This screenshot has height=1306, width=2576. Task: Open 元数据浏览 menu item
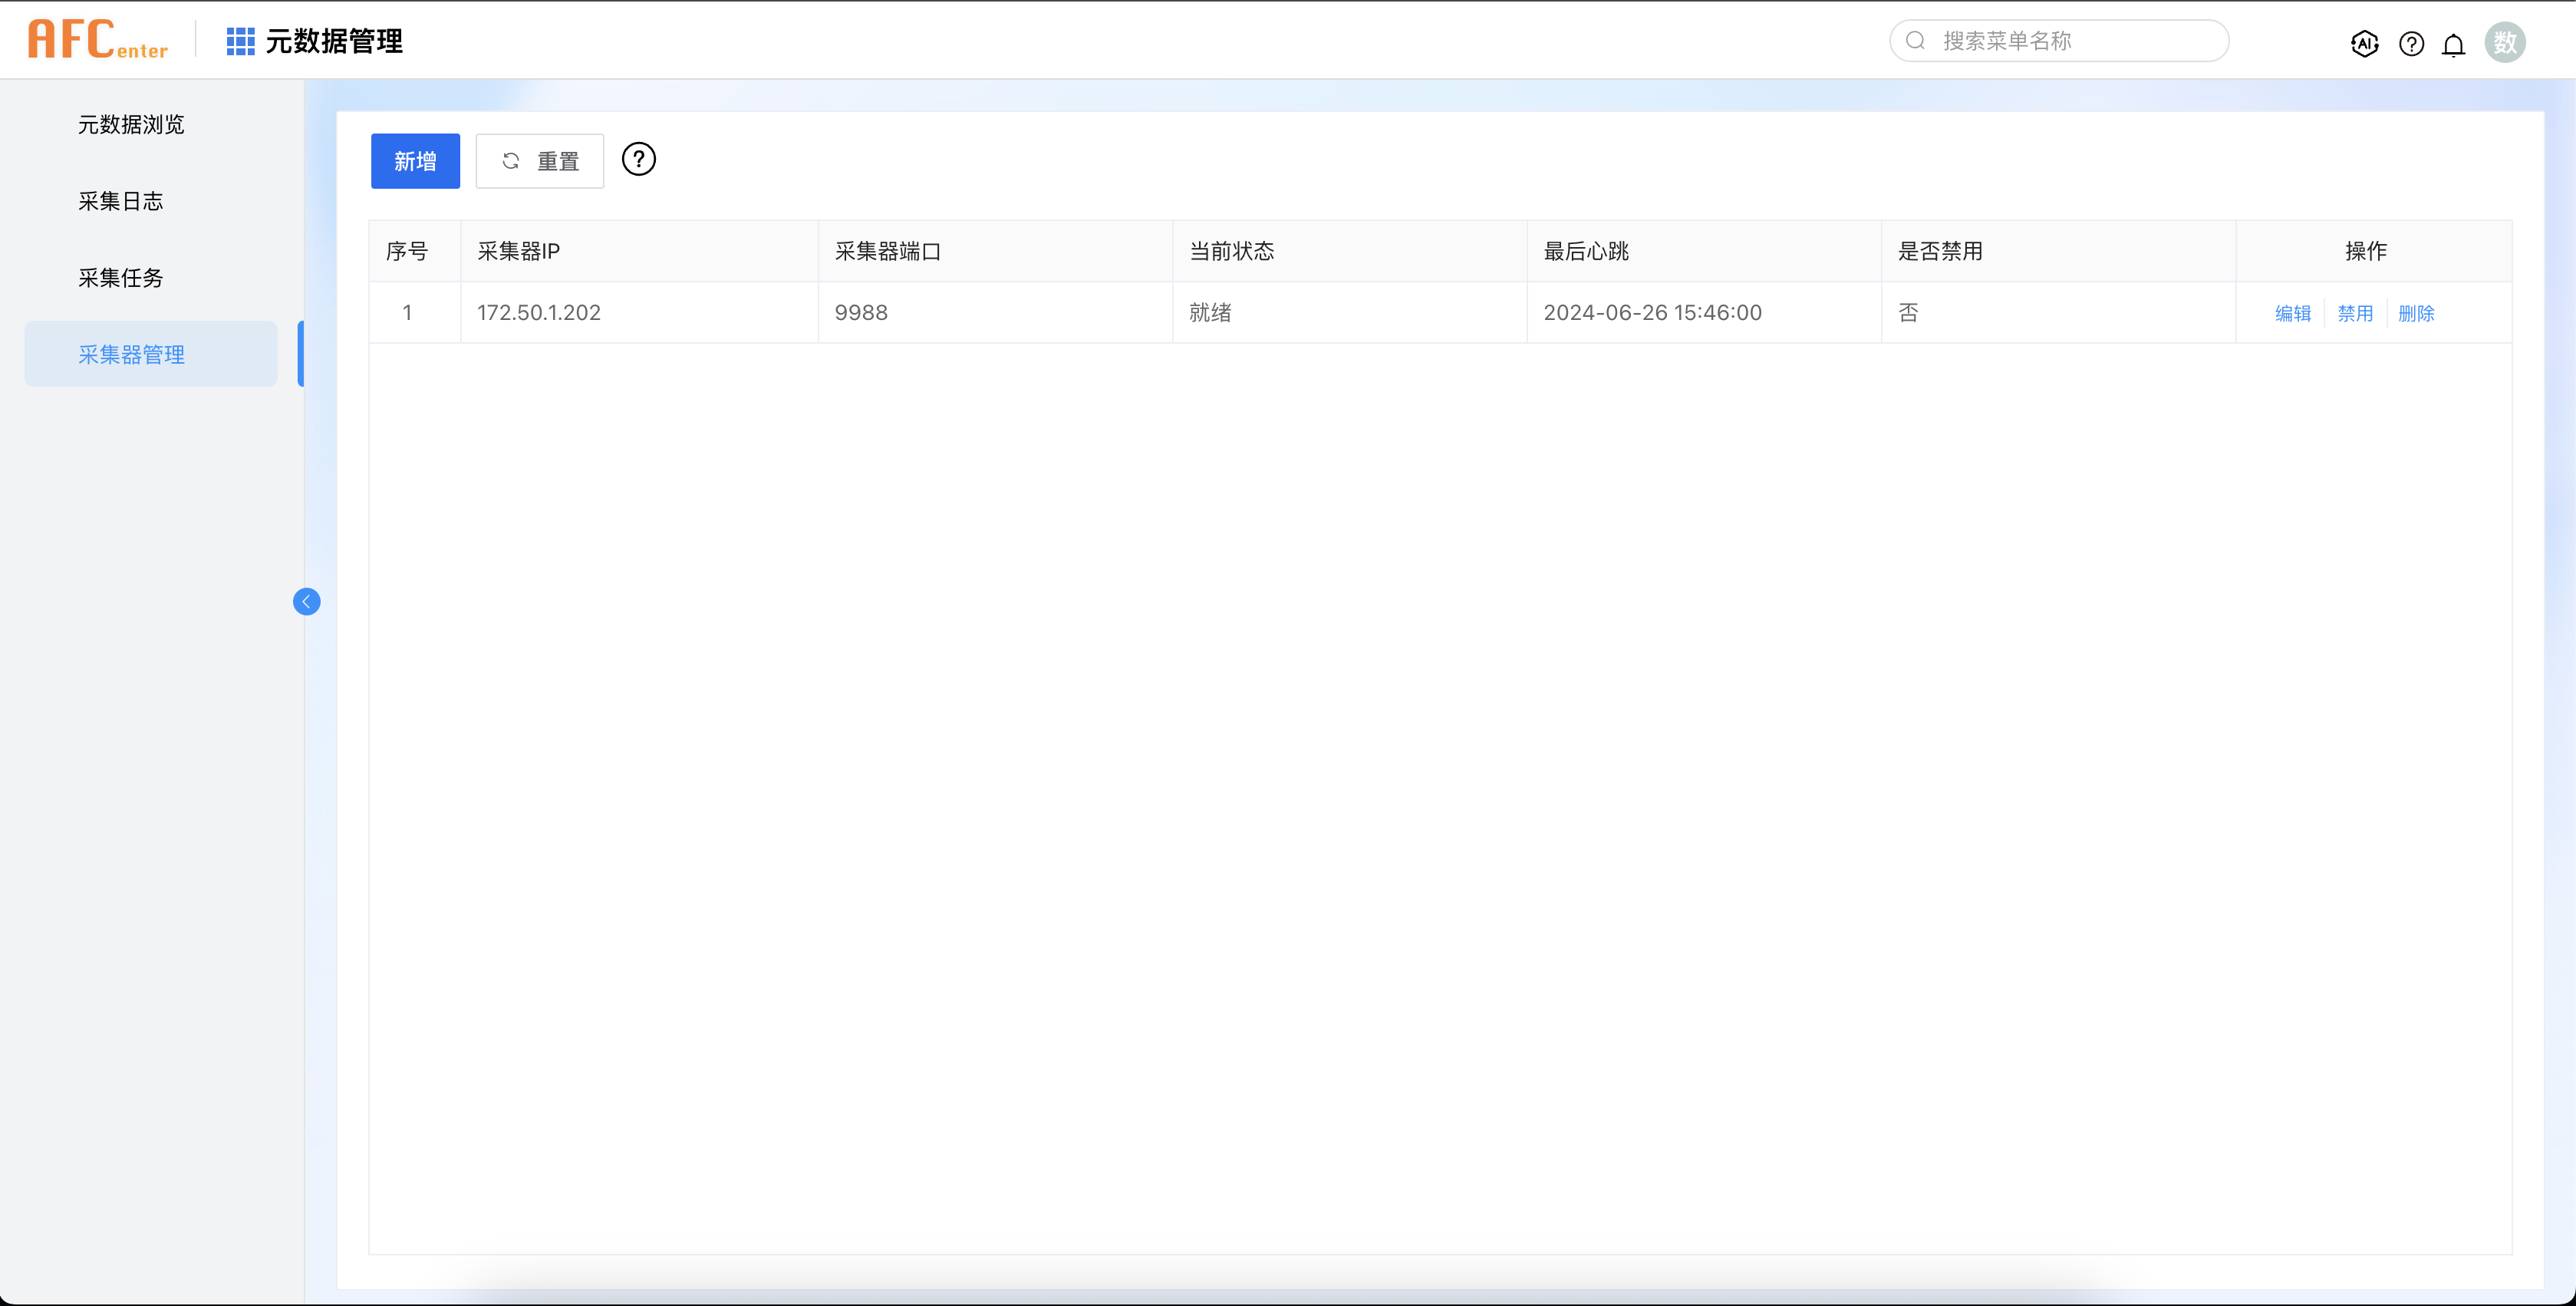pos(131,124)
